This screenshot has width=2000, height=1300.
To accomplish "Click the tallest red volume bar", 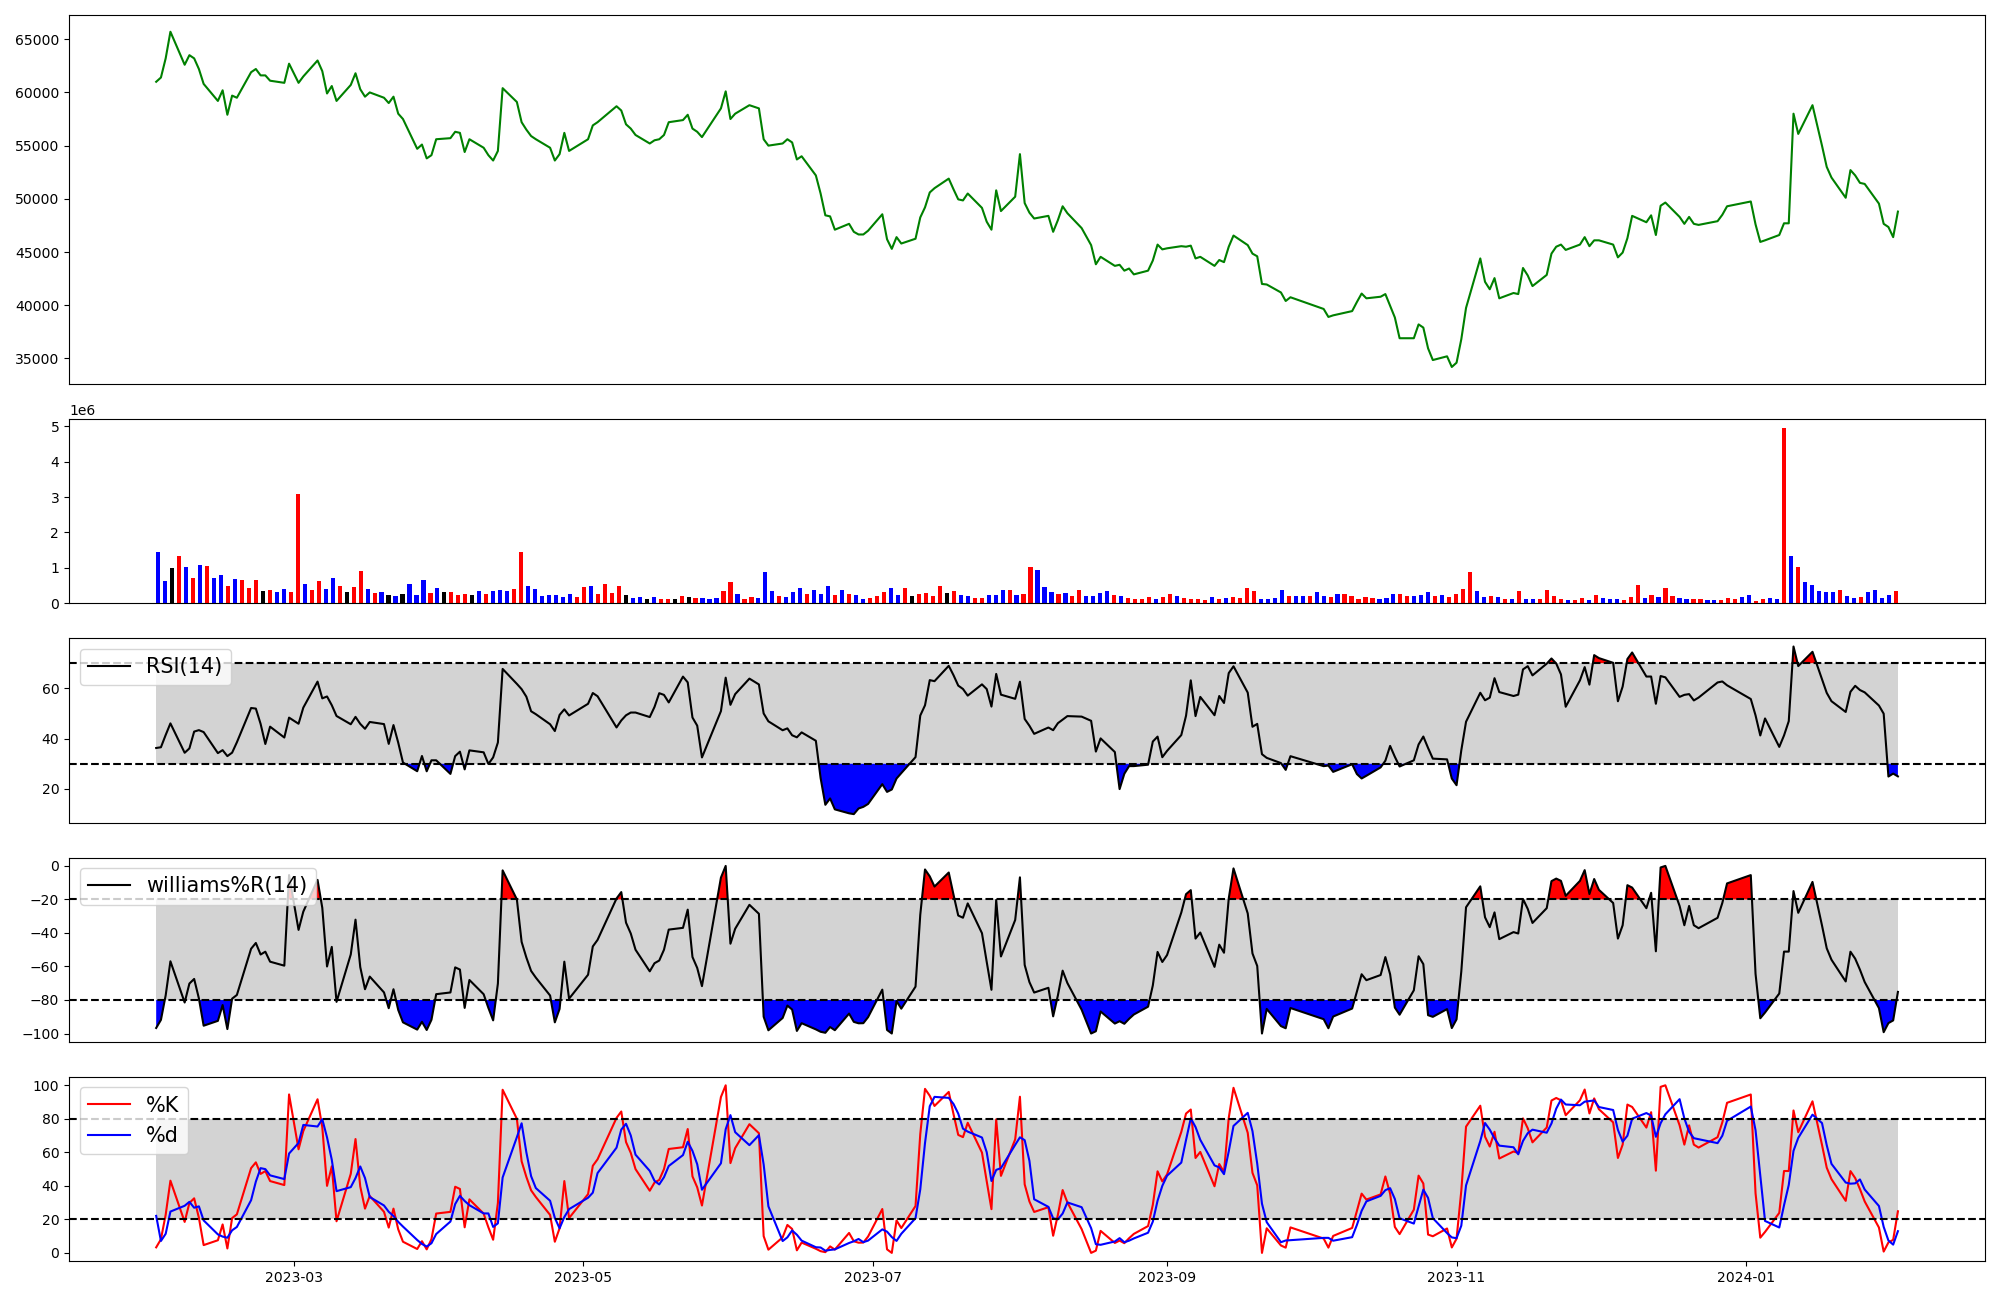I will 1784,515.
